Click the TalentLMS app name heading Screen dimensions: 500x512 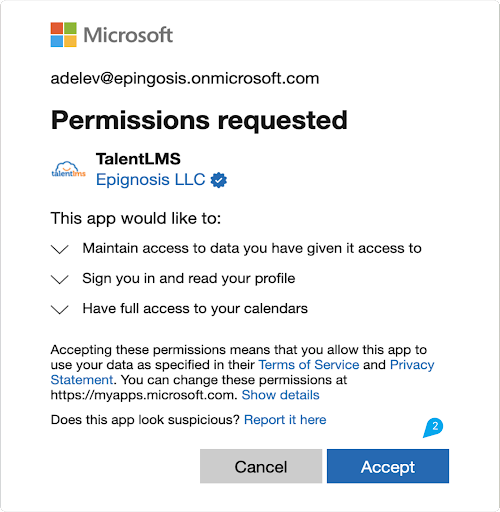138,159
